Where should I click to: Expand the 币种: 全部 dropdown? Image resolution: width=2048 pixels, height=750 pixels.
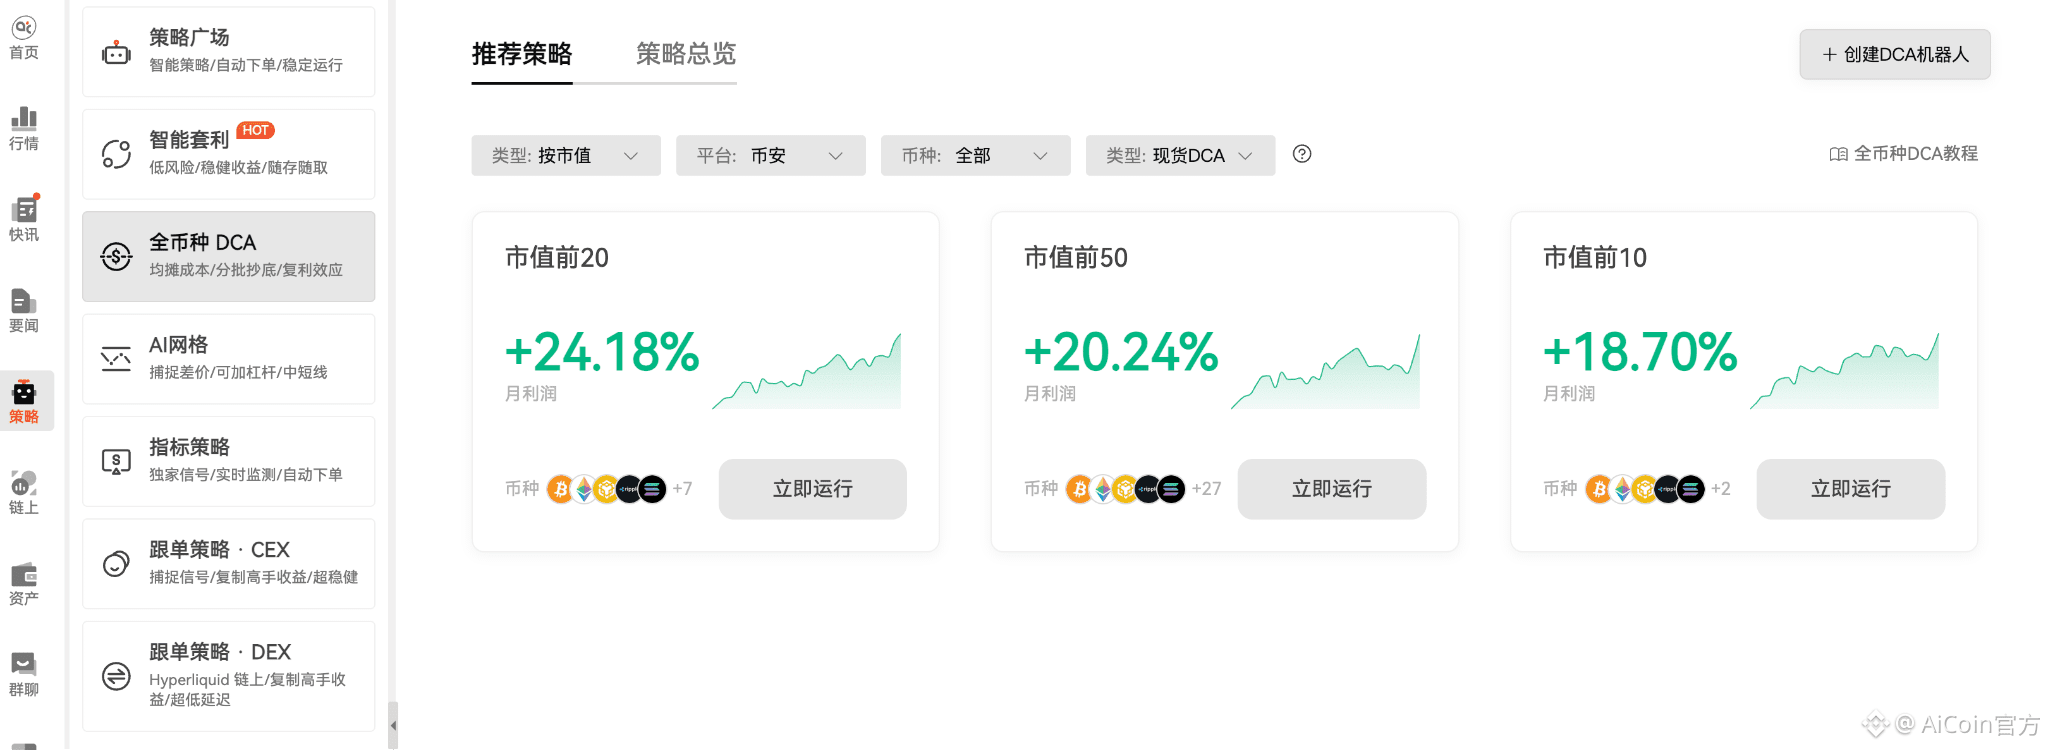pos(976,155)
